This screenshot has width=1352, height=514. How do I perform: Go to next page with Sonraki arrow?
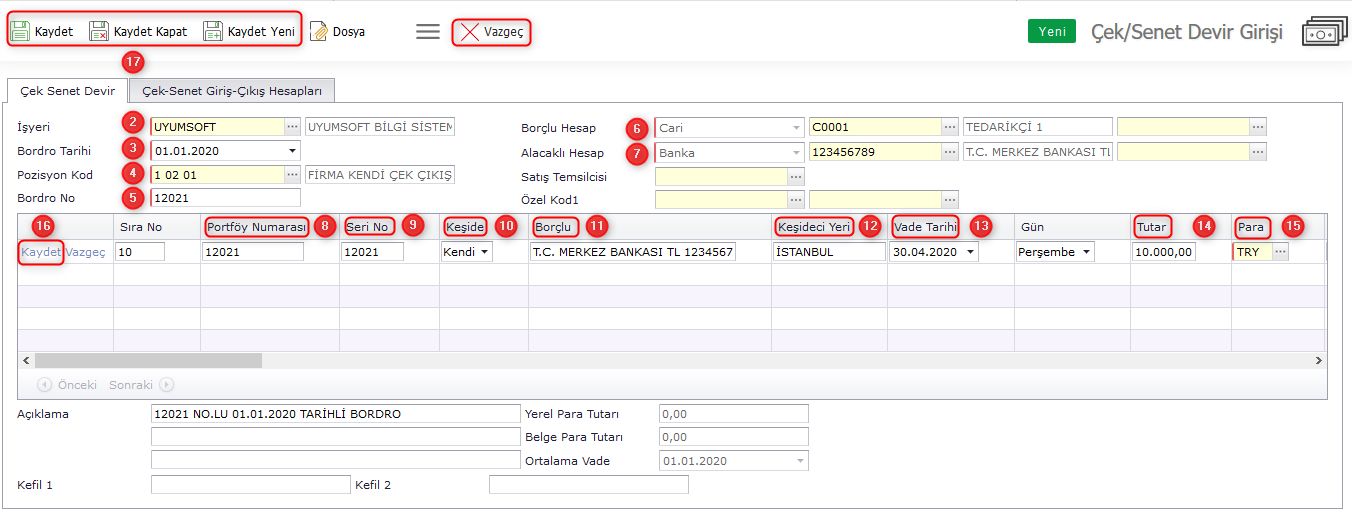[x=166, y=384]
